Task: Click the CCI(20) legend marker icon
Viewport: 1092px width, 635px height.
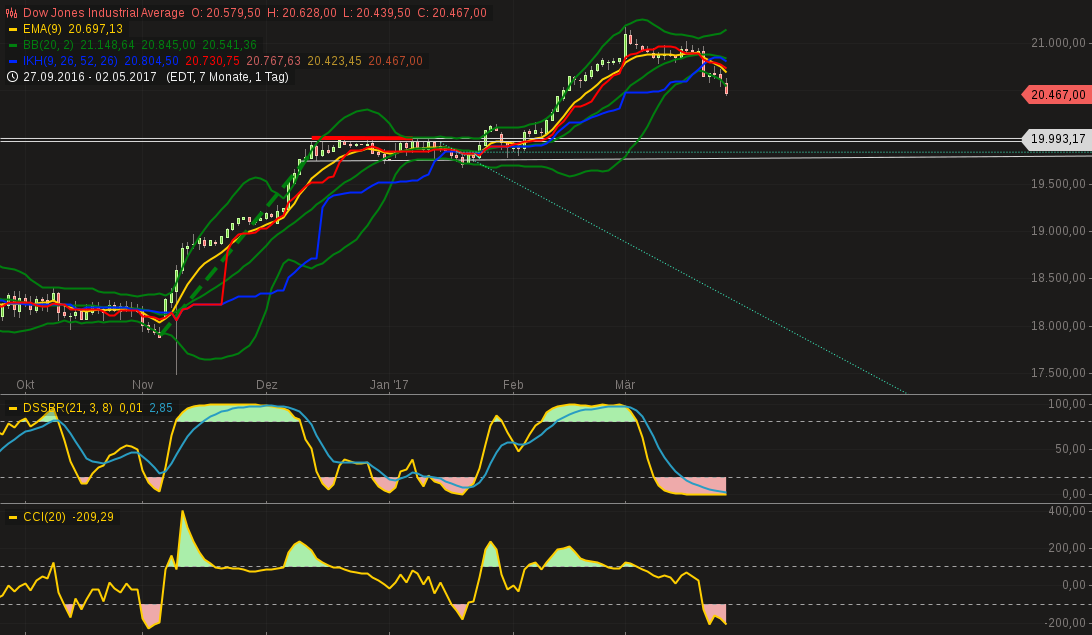Action: [x=13, y=517]
